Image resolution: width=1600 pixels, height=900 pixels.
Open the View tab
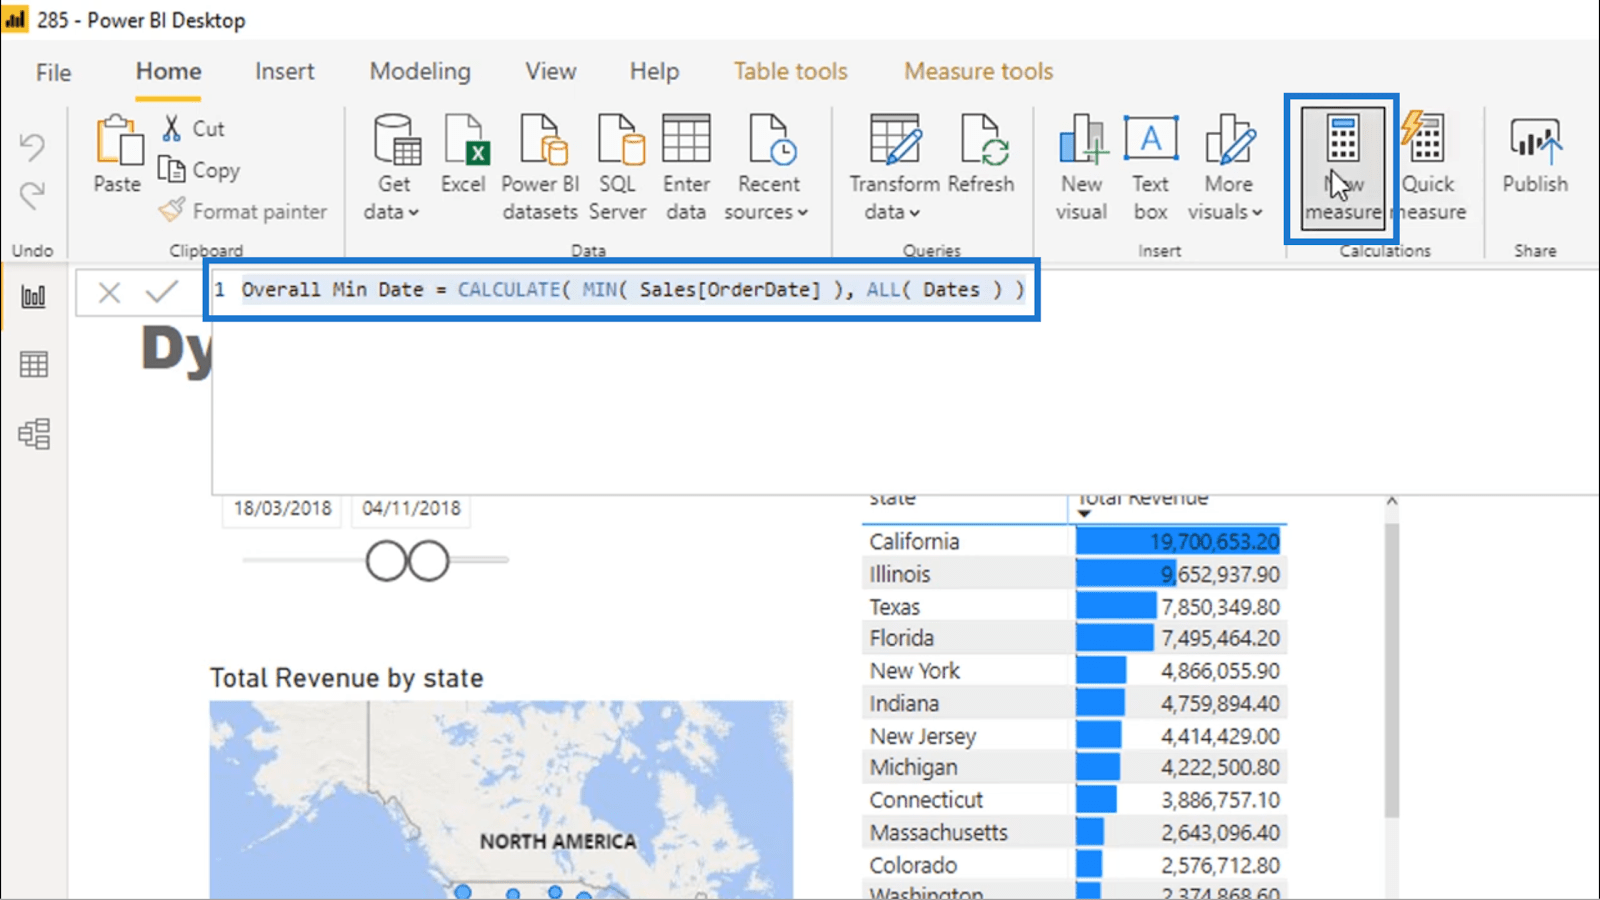click(x=551, y=72)
